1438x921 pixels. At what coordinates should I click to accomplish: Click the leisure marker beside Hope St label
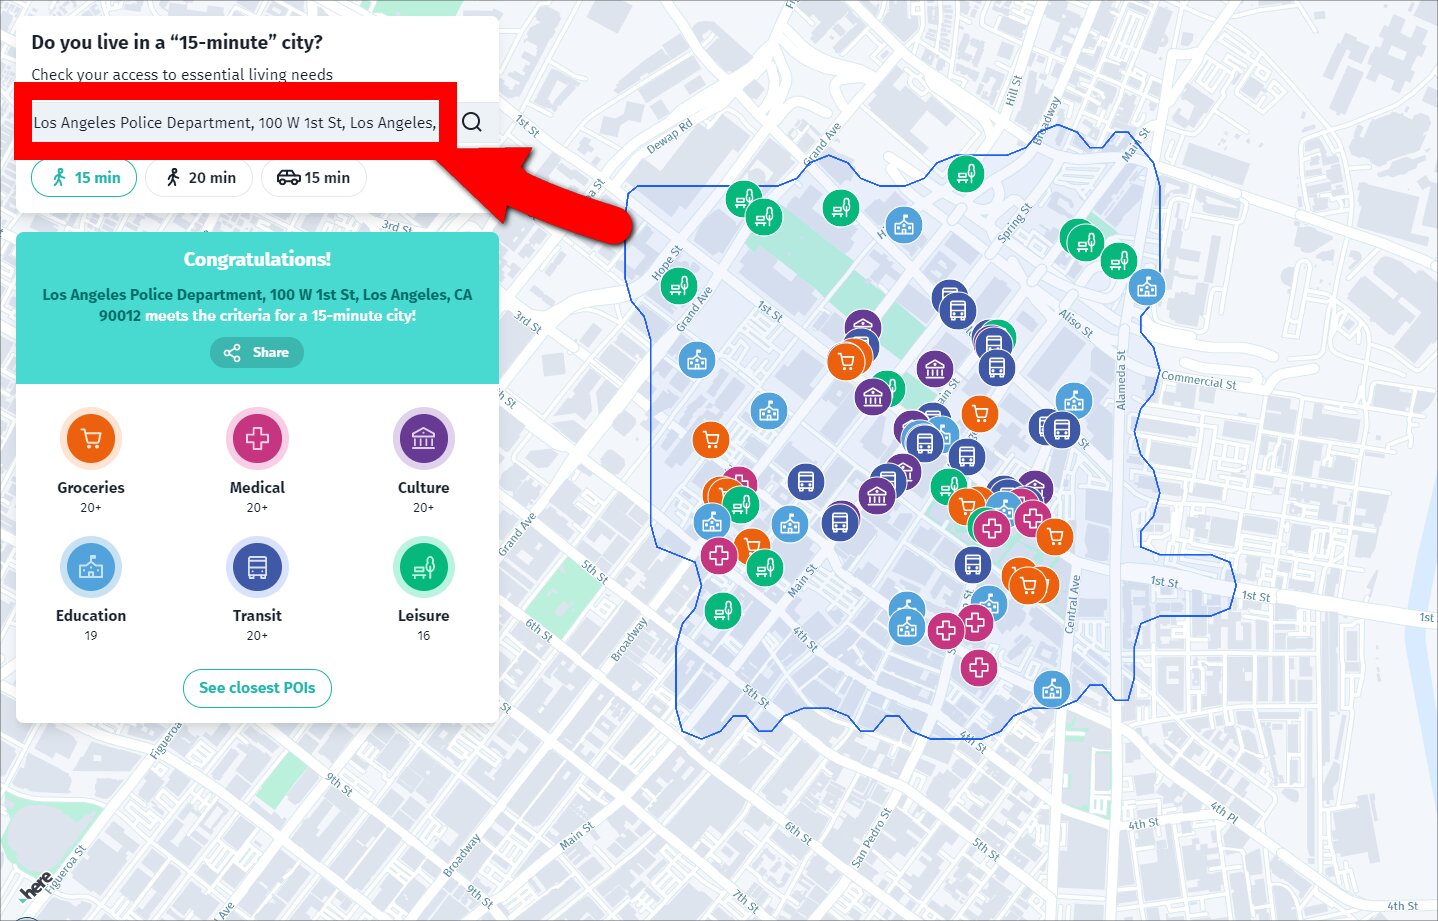click(679, 287)
